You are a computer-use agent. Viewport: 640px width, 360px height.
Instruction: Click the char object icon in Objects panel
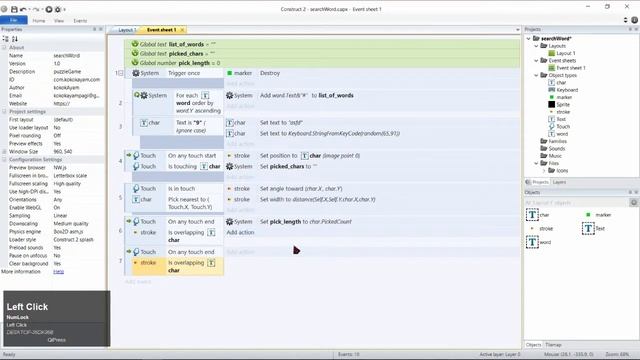coord(532,215)
